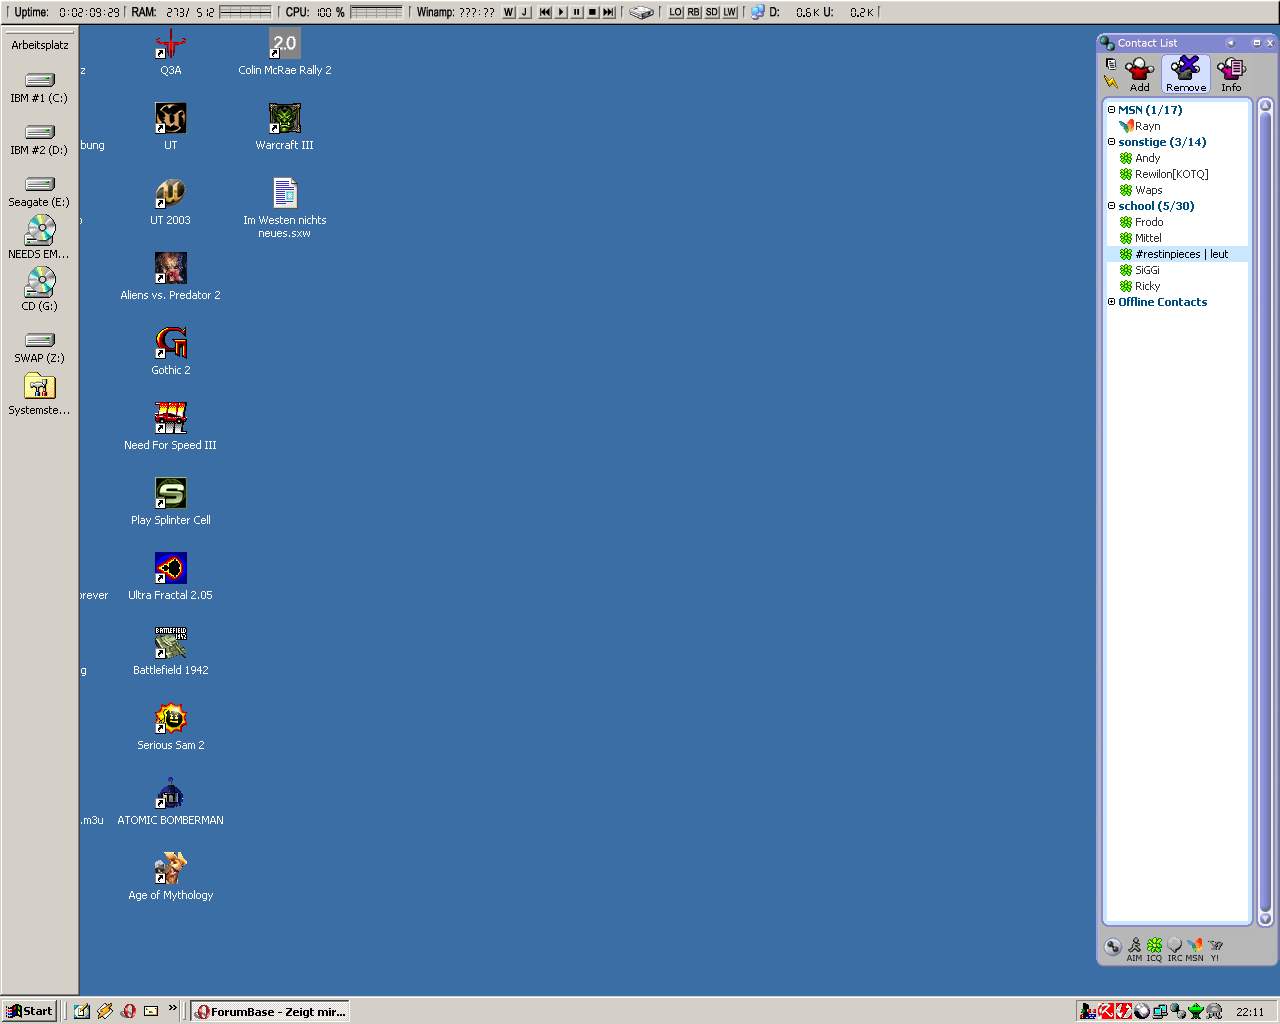This screenshot has height=1024, width=1280.
Task: Click the lightning bolt icon in Contact List
Action: point(1111,82)
